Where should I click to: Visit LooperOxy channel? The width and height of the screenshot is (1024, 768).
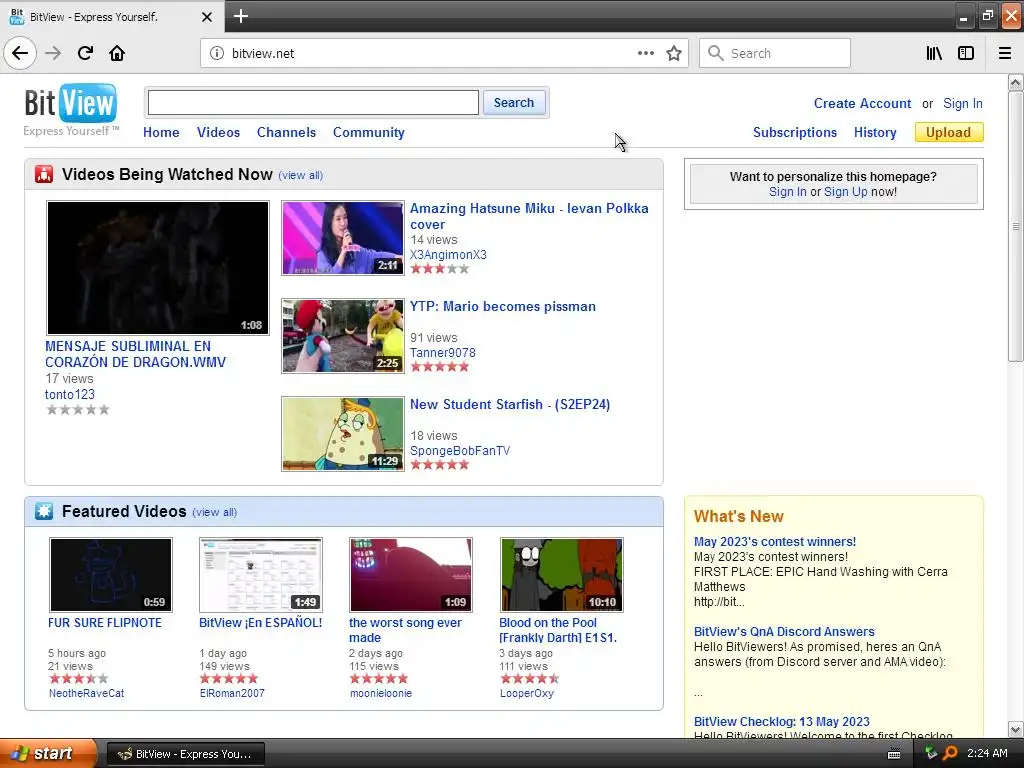click(526, 693)
